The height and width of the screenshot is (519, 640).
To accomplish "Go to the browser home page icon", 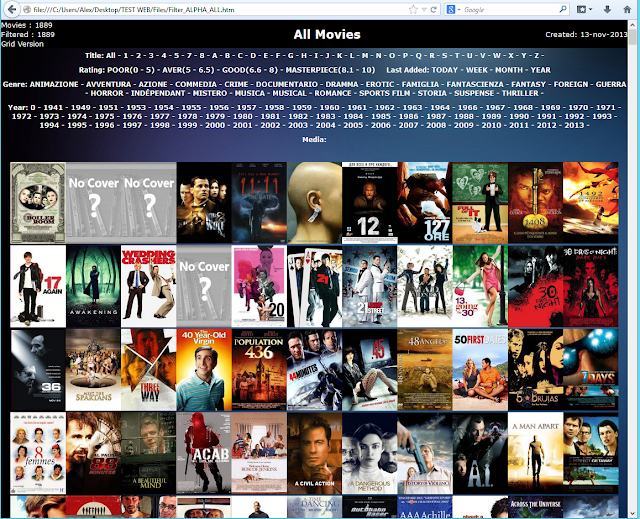I will click(x=627, y=9).
